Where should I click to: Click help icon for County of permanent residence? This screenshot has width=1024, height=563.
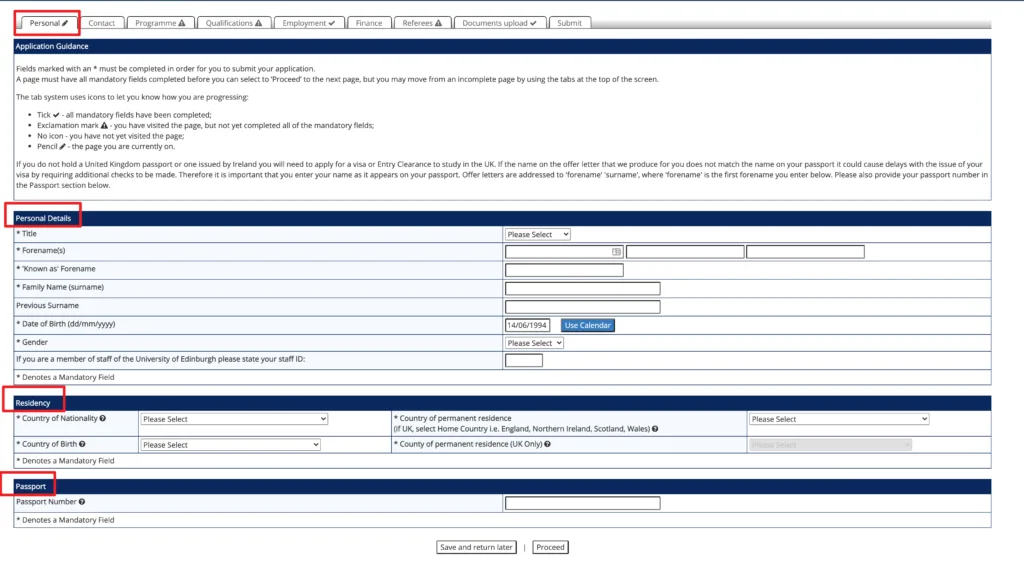(550, 444)
